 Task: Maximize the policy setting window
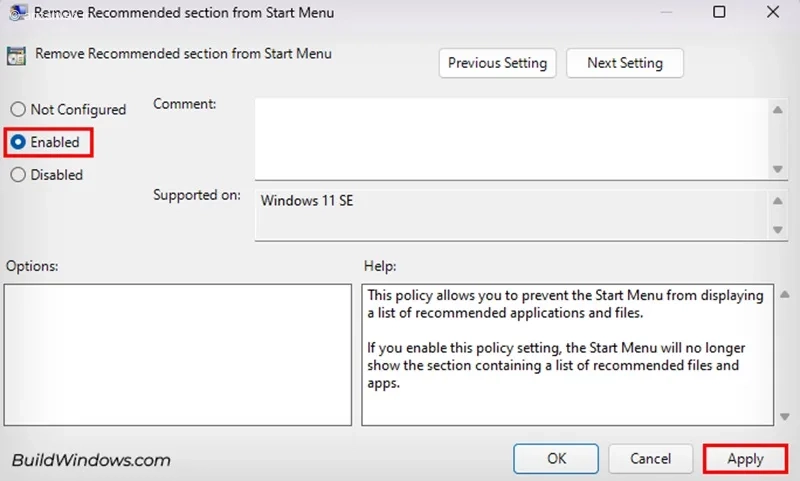(719, 13)
